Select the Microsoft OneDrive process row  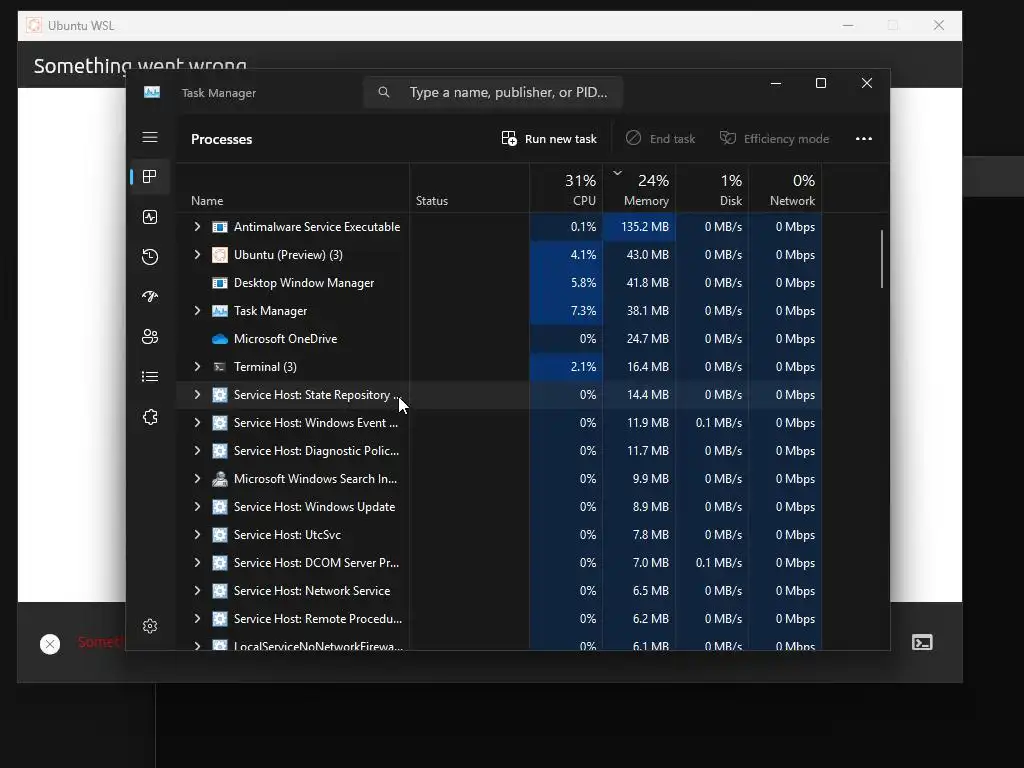[x=499, y=339]
